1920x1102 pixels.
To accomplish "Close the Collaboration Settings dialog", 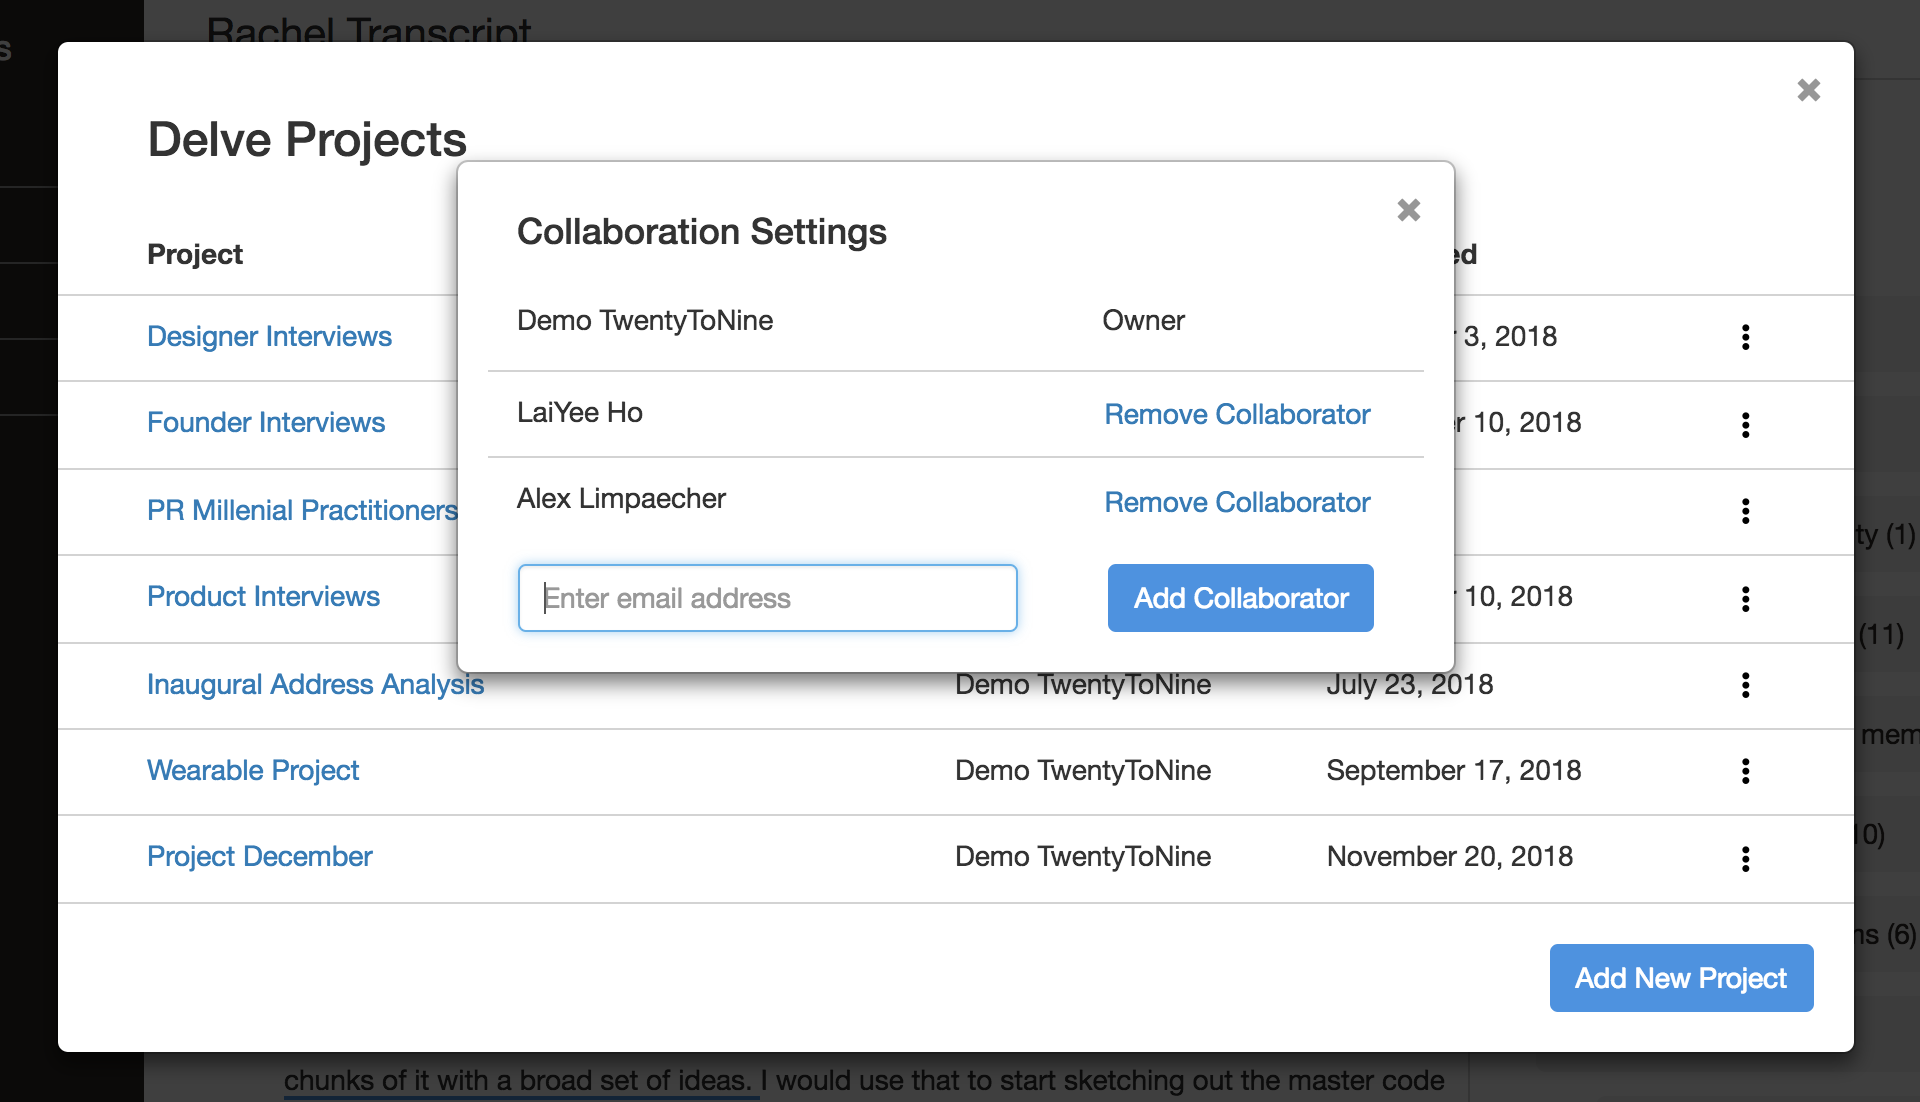I will coord(1409,210).
